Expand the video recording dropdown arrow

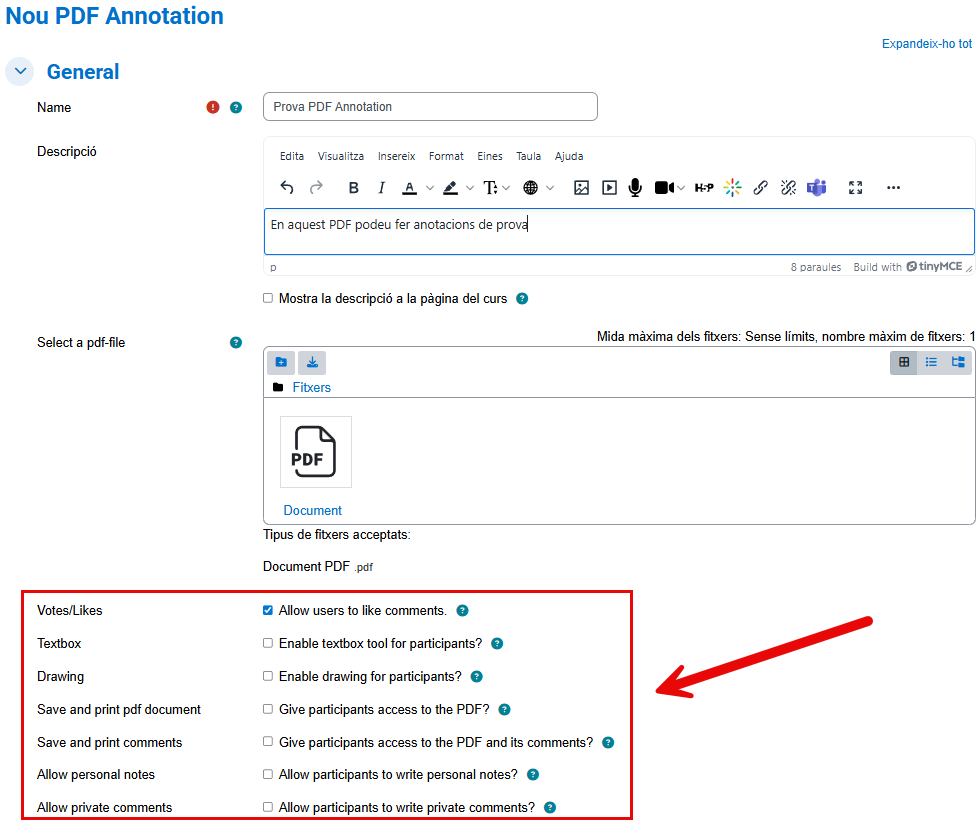click(681, 188)
